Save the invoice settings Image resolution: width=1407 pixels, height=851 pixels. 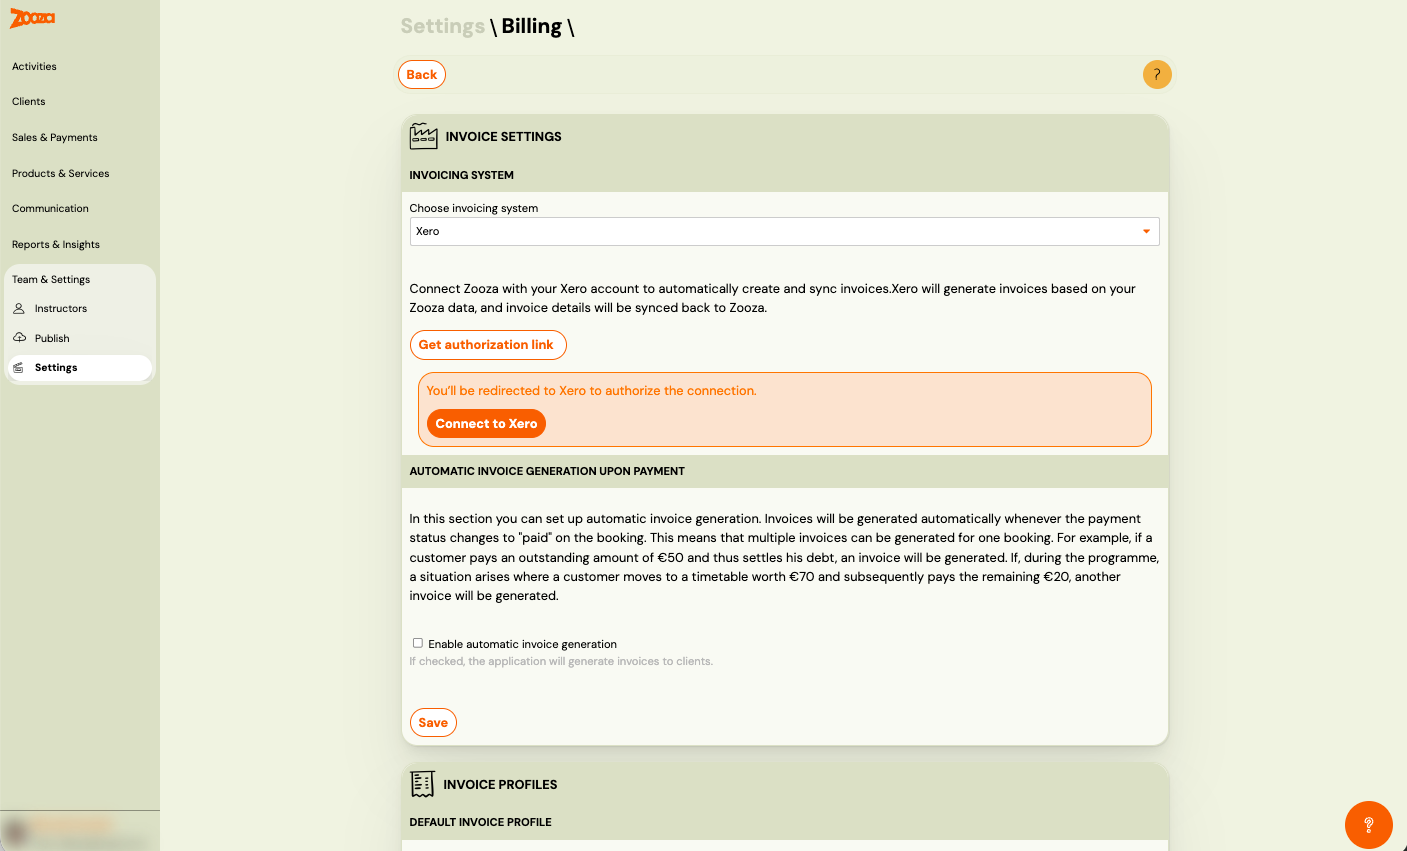[433, 723]
